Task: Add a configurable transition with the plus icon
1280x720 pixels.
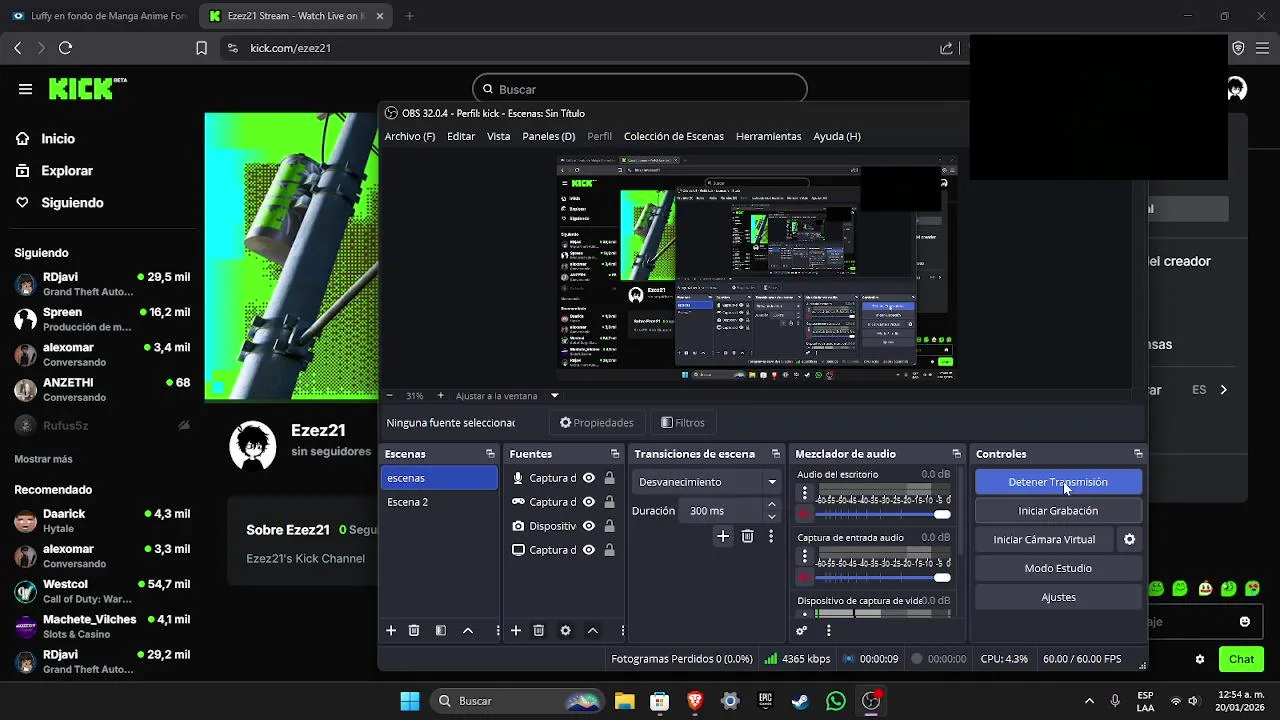Action: 723,537
